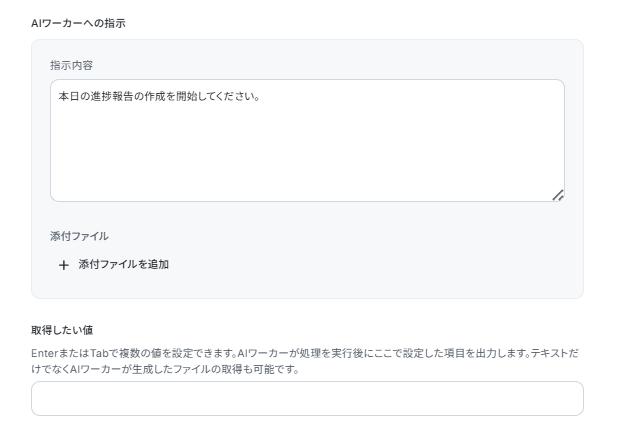Click the 指示内容 field label

[72, 65]
